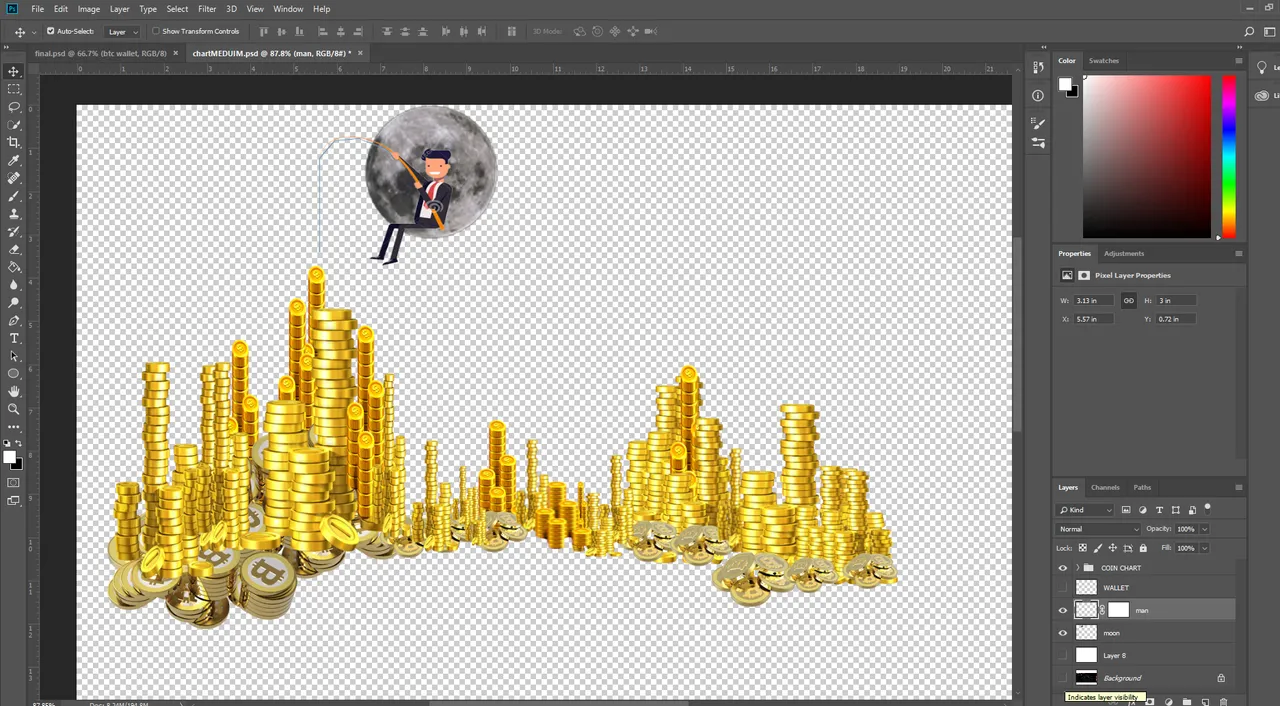Close the chartMEDUIM.psd document tab

tap(361, 53)
